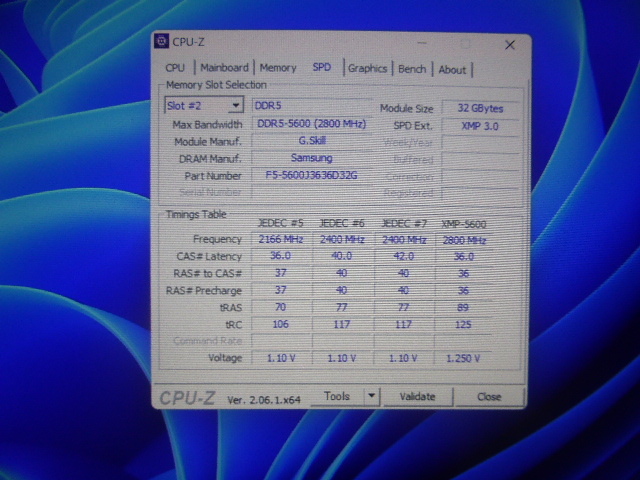
Task: Minimize the CPU-Z window
Action: point(422,42)
